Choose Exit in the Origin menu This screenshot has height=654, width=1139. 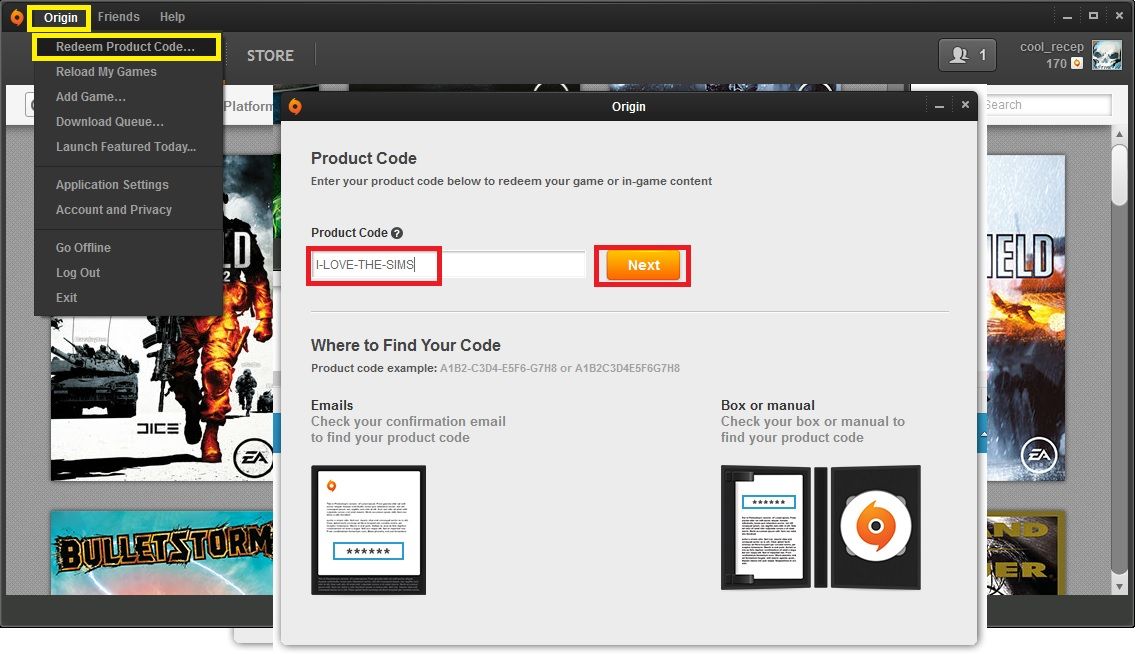(x=66, y=298)
